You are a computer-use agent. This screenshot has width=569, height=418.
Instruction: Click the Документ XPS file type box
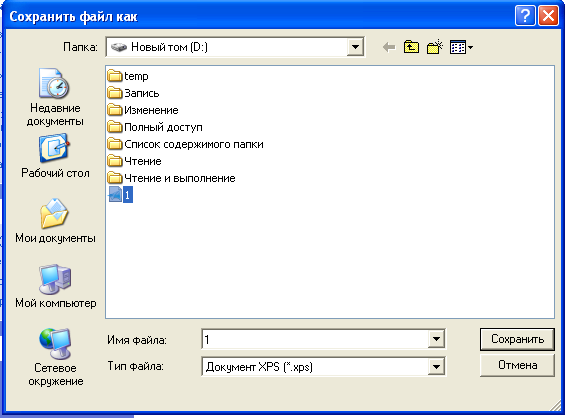click(x=315, y=366)
